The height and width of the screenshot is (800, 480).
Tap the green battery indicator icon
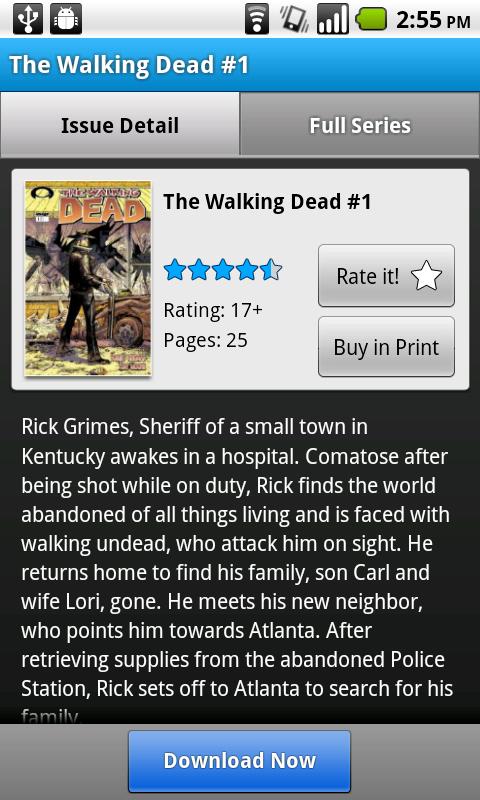371,19
